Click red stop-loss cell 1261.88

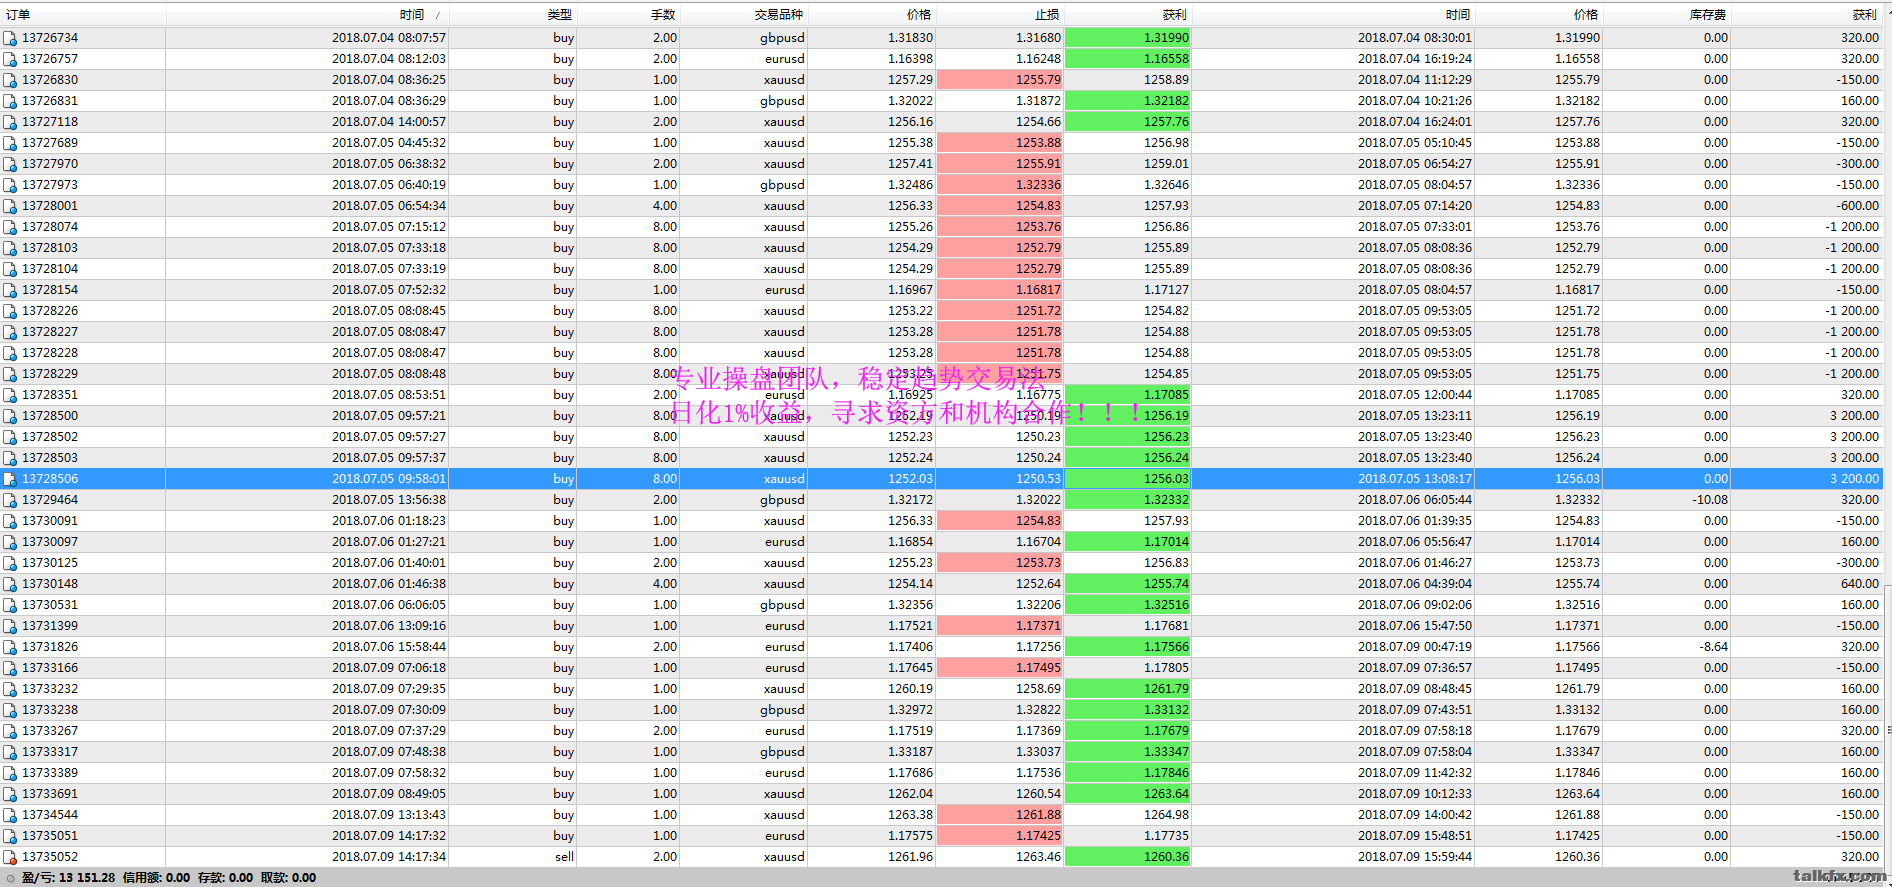tap(1000, 815)
